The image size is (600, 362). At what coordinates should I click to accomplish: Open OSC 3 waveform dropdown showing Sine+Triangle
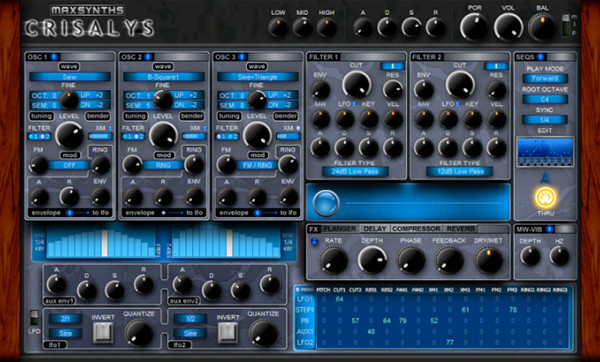coord(258,77)
